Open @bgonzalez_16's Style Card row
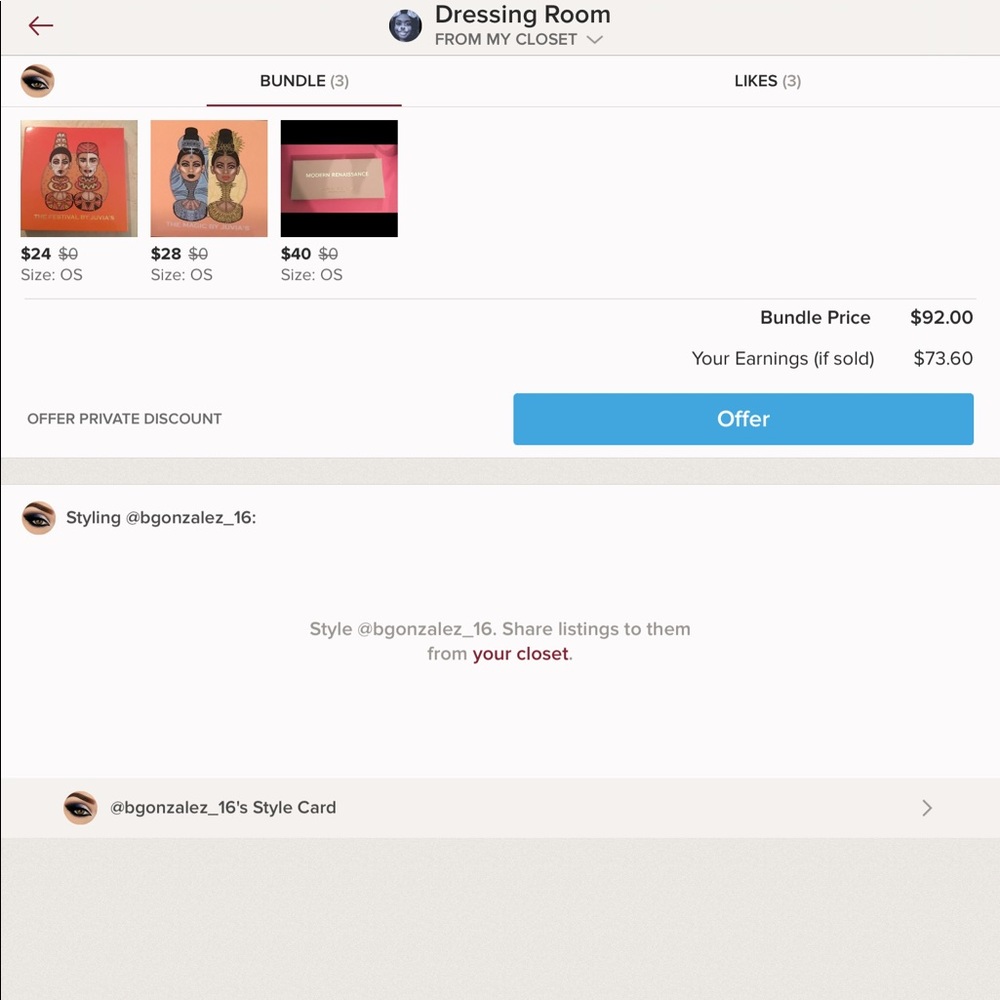The width and height of the screenshot is (1000, 1000). 500,808
